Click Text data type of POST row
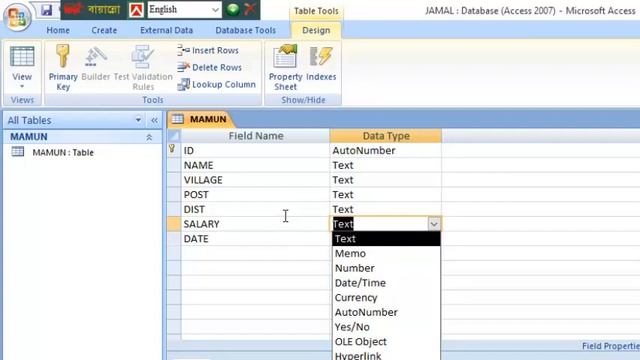Screen dimensions: 640x360 pos(385,195)
